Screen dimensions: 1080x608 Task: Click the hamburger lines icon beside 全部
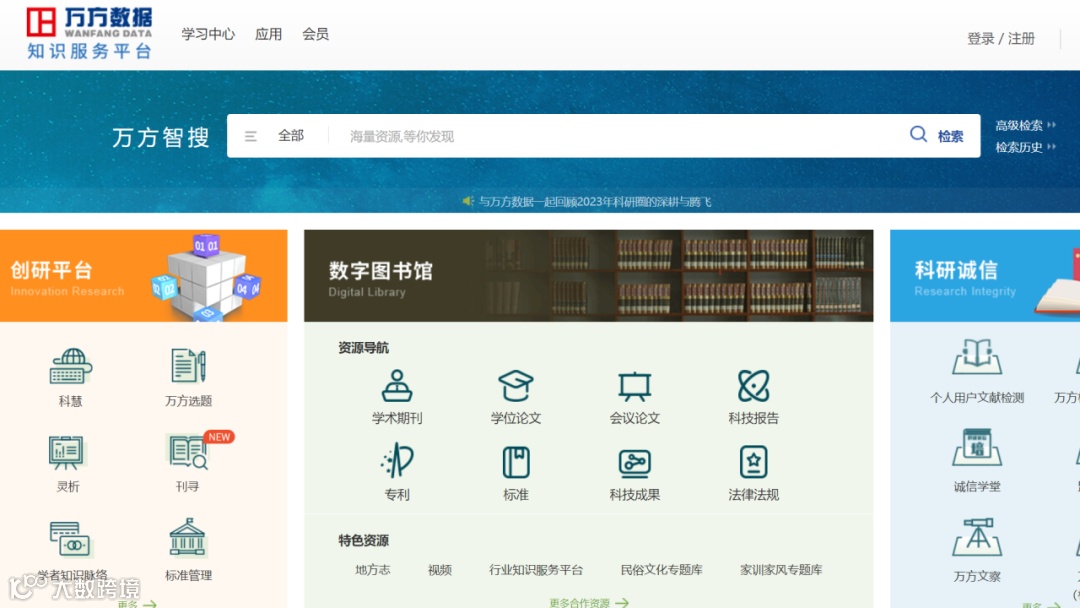[x=251, y=136]
